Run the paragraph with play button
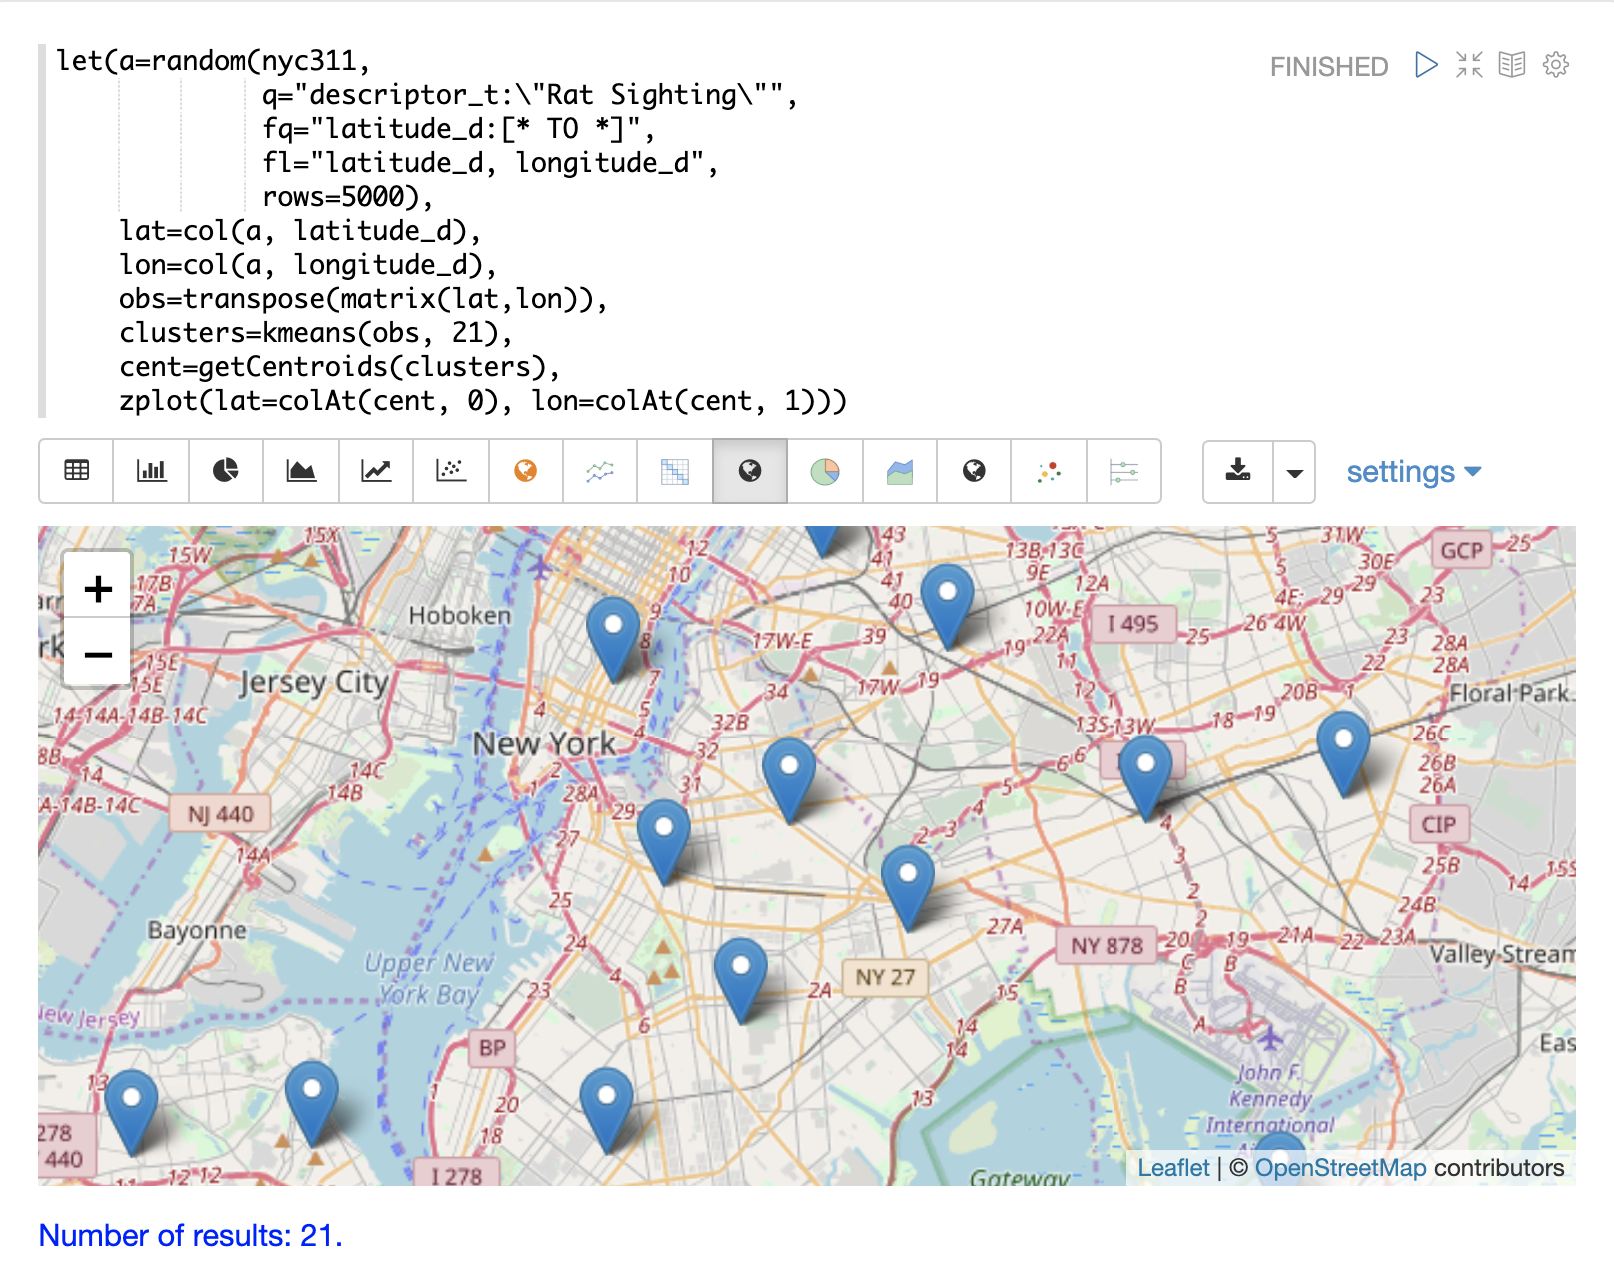1614x1284 pixels. [x=1426, y=66]
